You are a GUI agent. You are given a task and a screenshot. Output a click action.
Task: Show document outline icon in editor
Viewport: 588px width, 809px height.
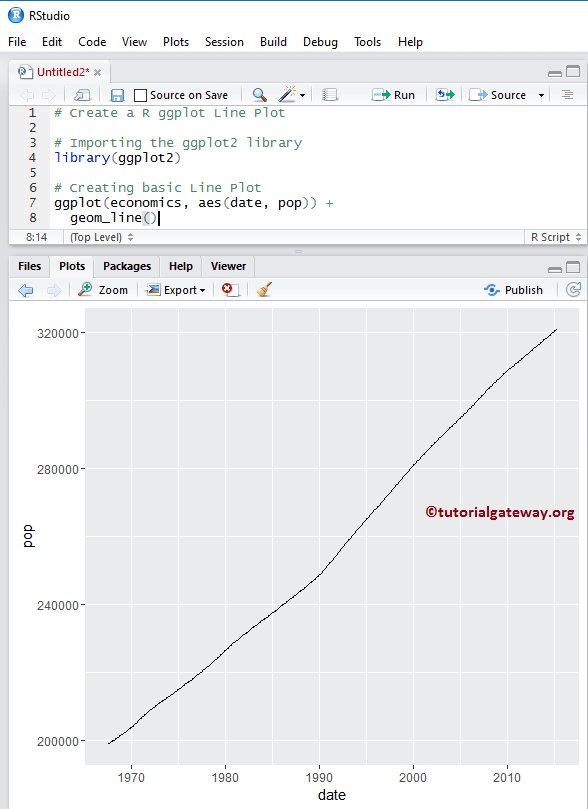tap(567, 94)
